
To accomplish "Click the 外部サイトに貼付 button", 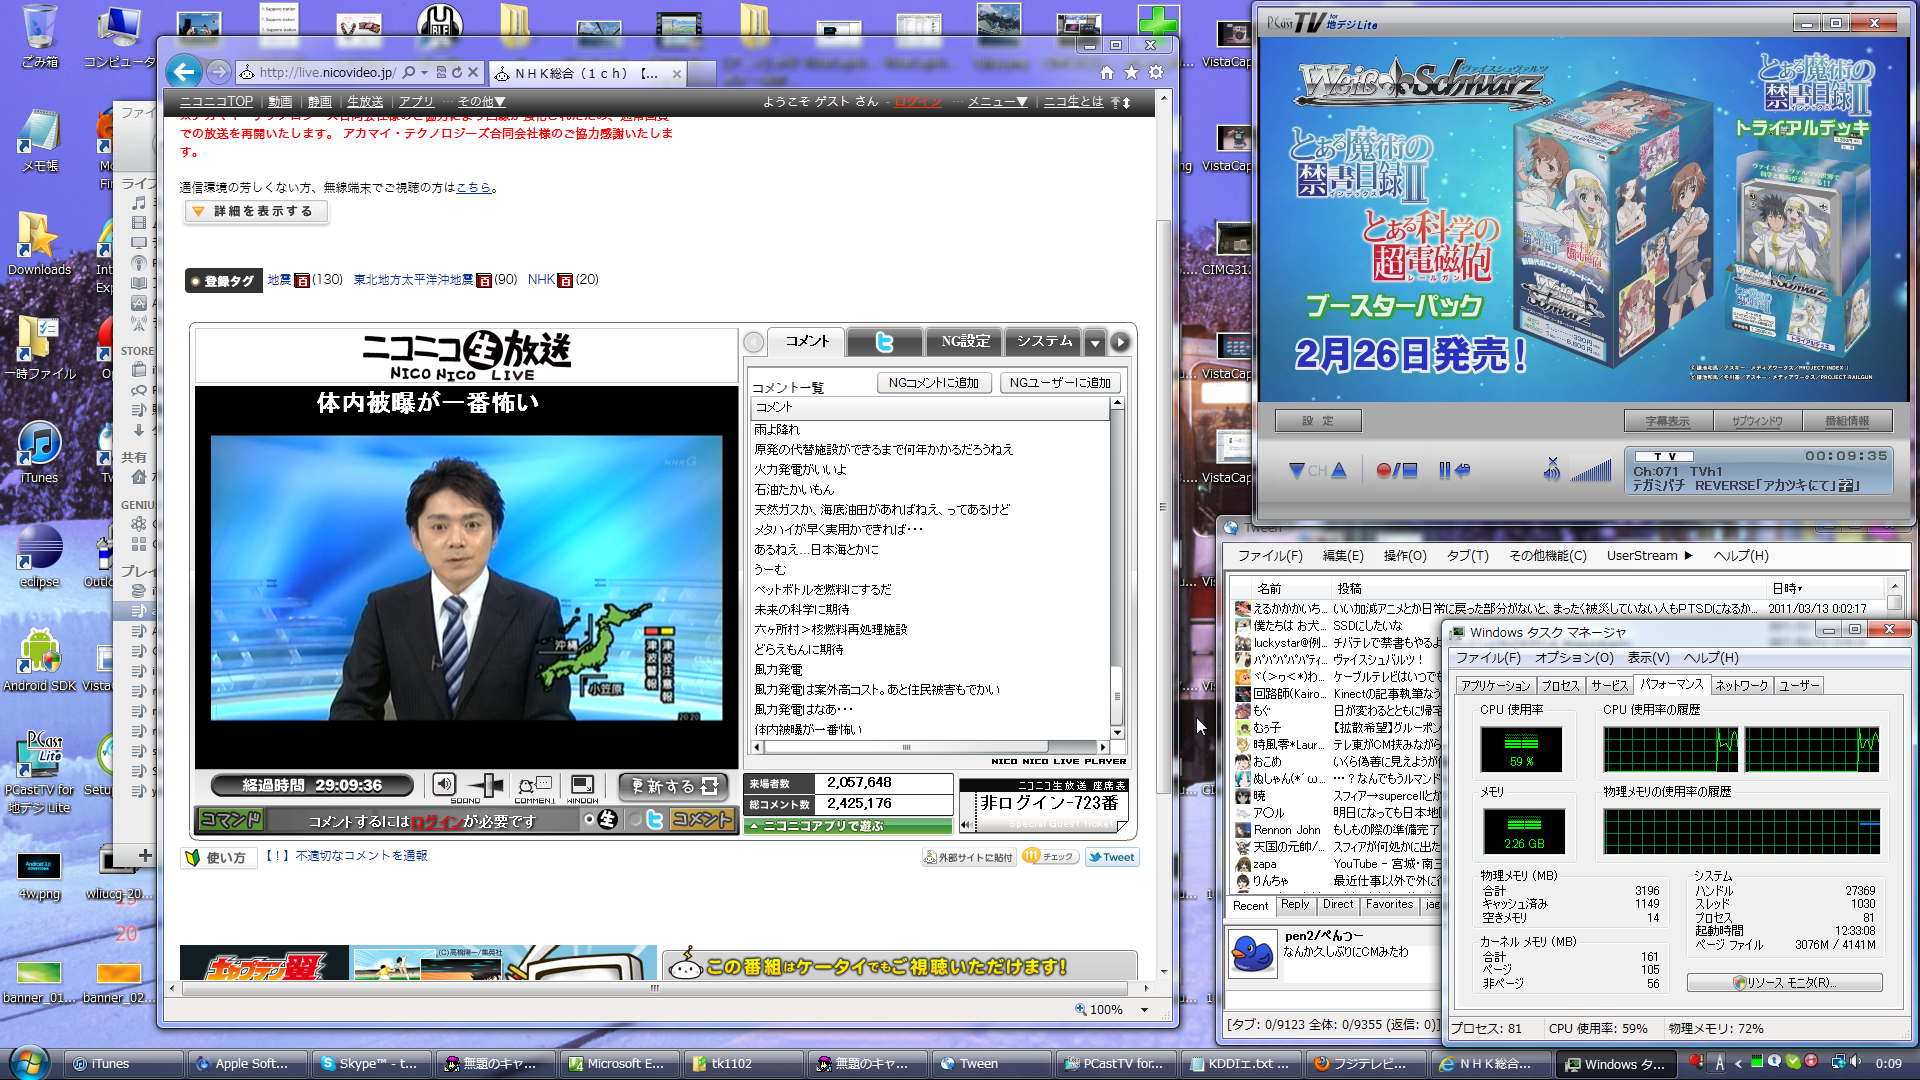I will pos(968,857).
